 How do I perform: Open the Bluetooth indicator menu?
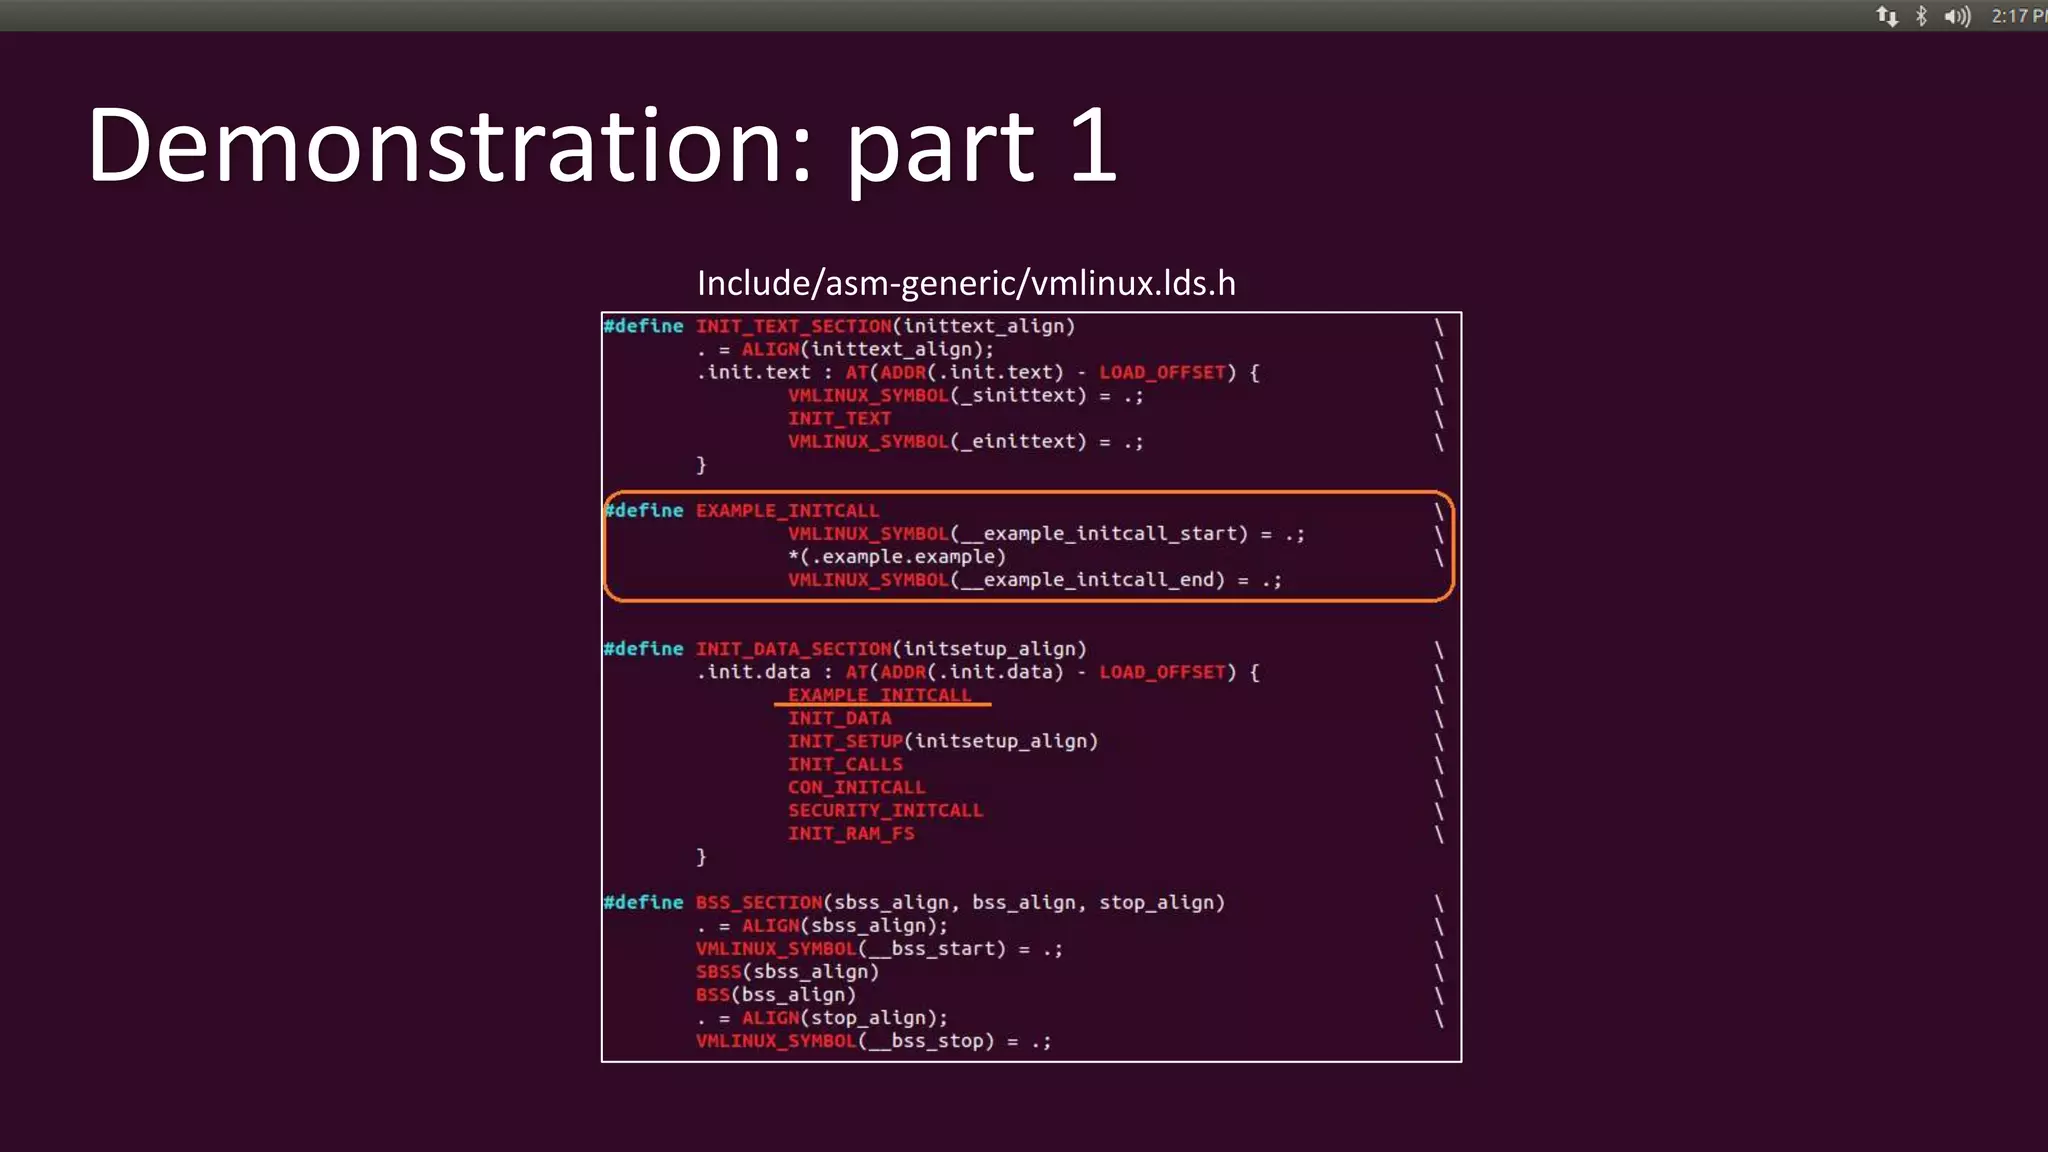coord(1921,16)
